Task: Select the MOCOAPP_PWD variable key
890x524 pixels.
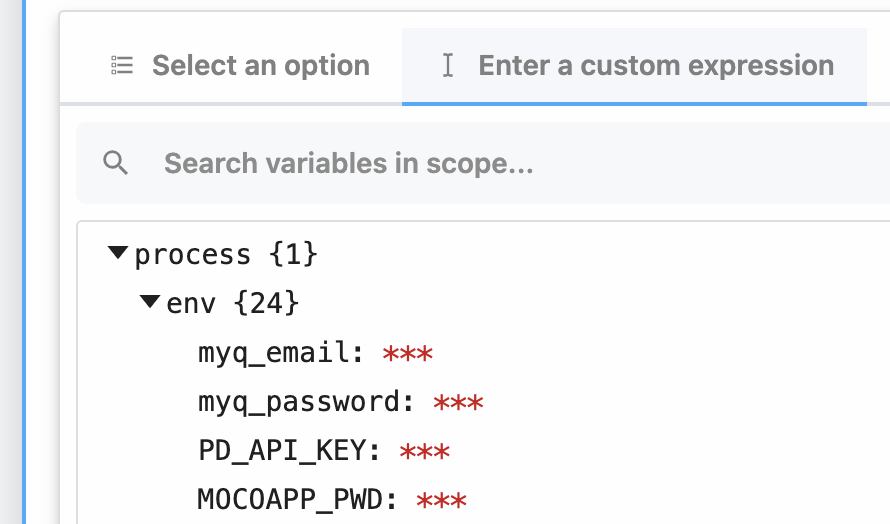Action: (x=297, y=500)
